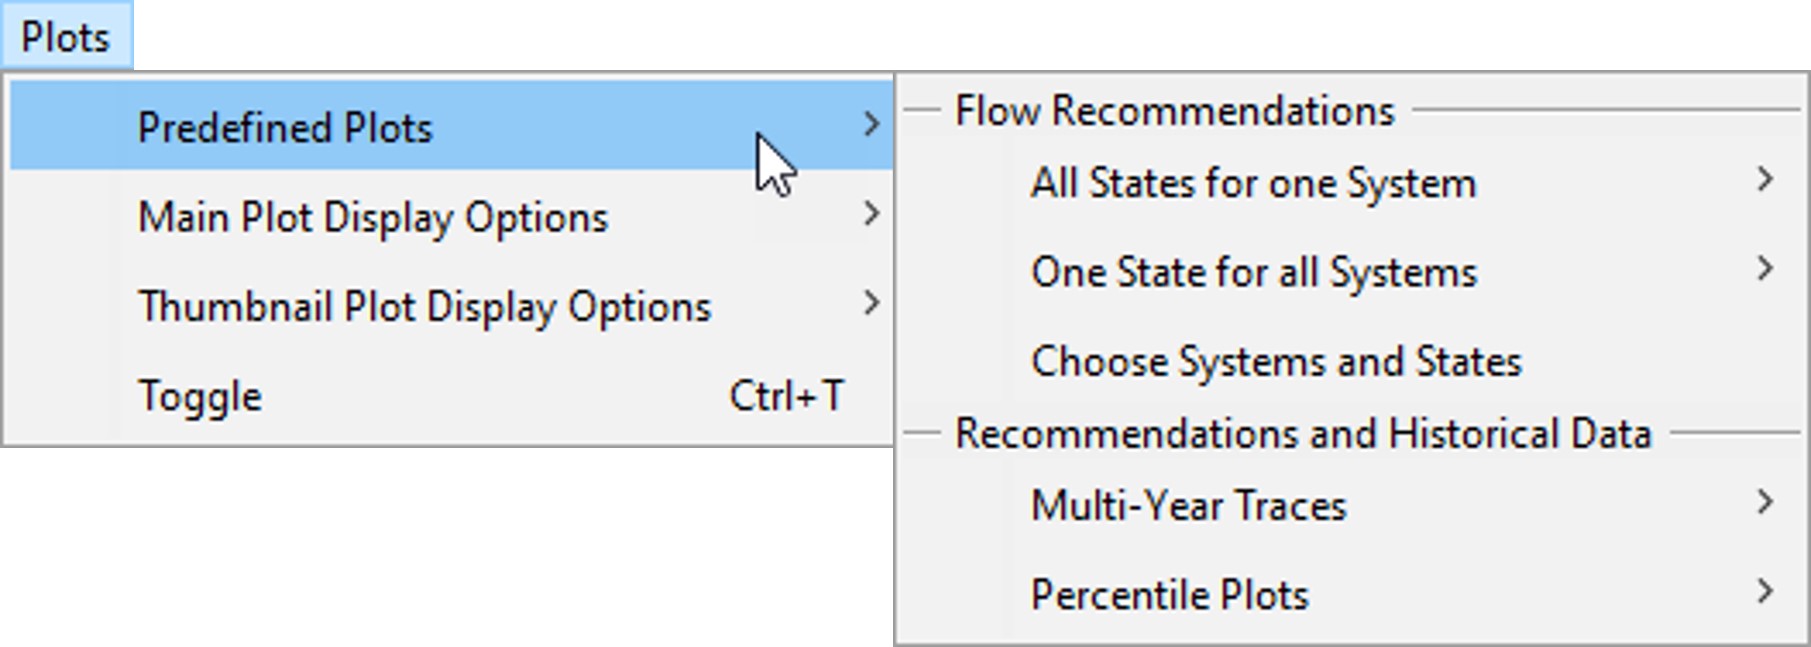Open Main Plot Display Options
Image resolution: width=1811 pixels, height=647 pixels.
click(x=372, y=217)
